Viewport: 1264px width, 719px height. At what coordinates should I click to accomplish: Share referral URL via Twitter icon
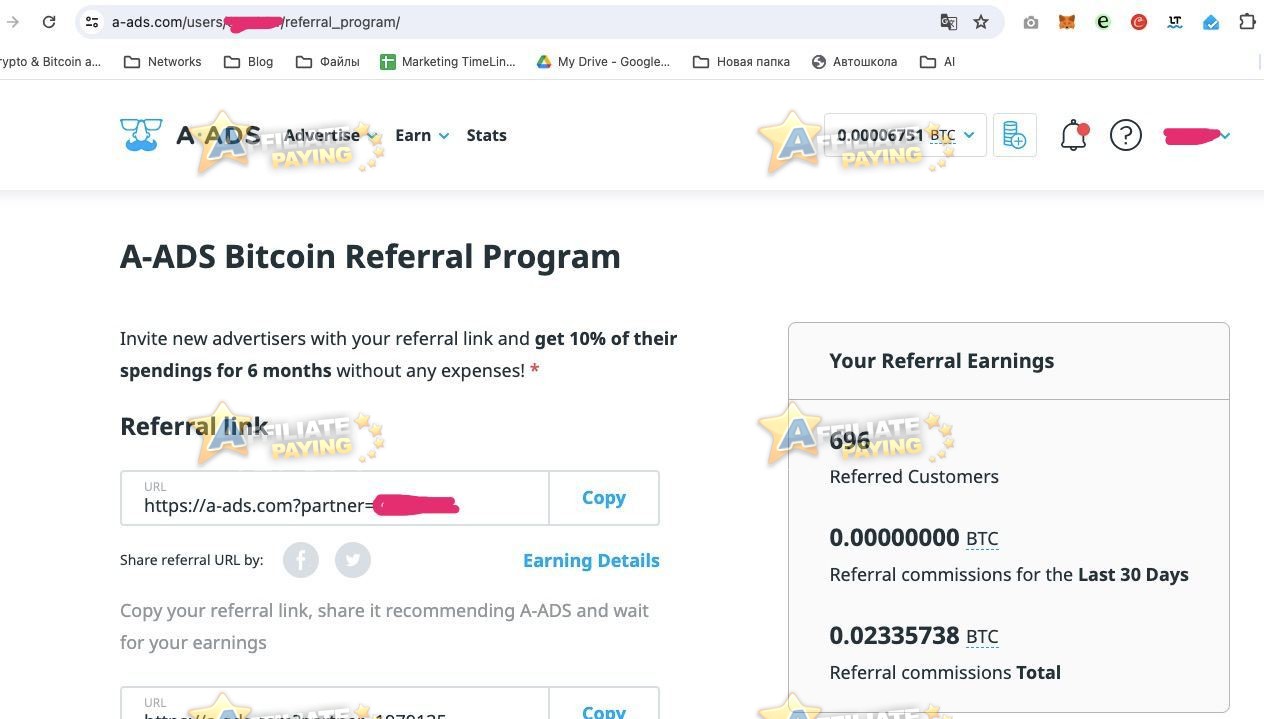coord(353,560)
